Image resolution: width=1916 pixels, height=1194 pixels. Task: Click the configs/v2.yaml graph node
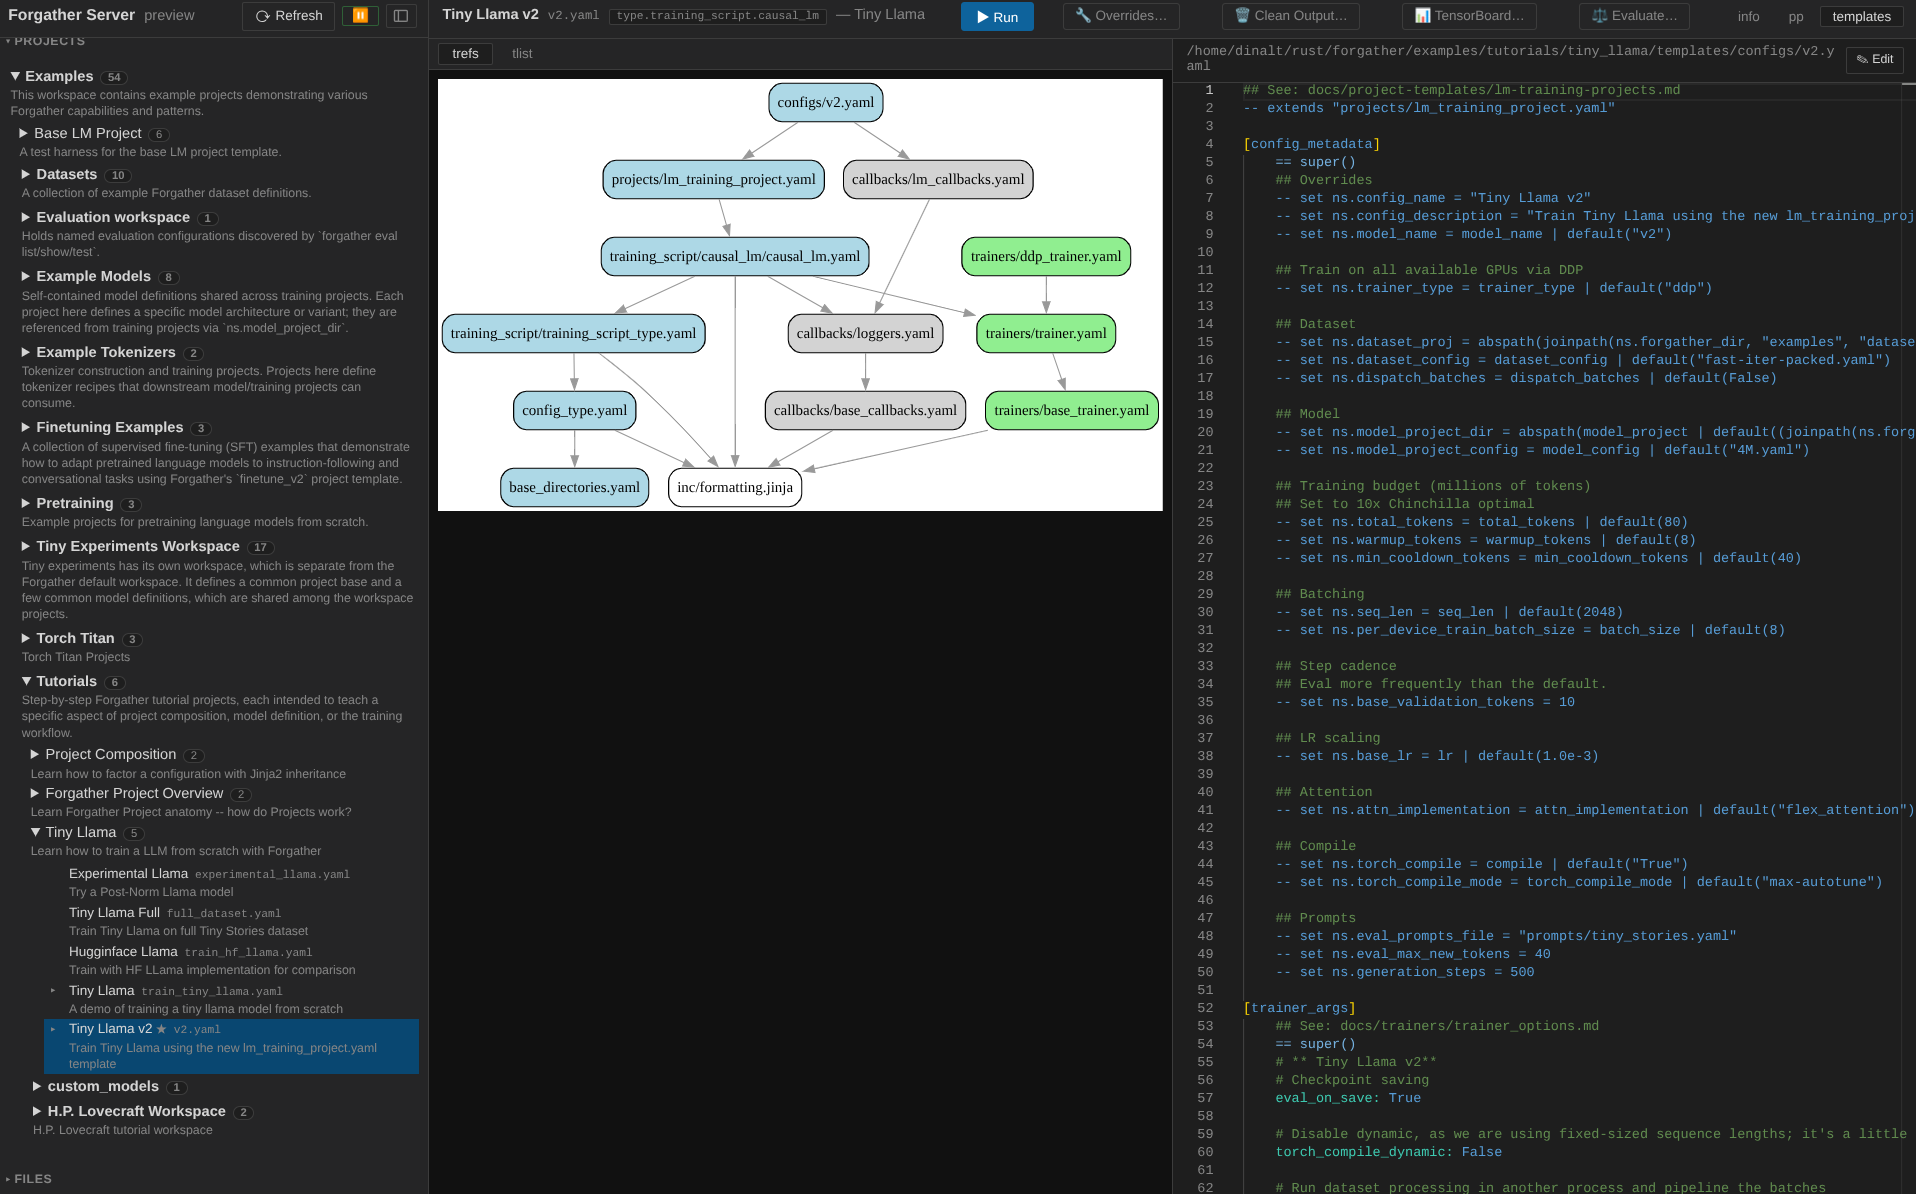tap(825, 102)
